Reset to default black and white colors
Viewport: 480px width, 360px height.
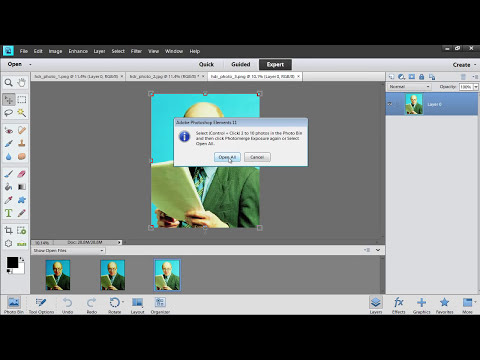pos(9,271)
